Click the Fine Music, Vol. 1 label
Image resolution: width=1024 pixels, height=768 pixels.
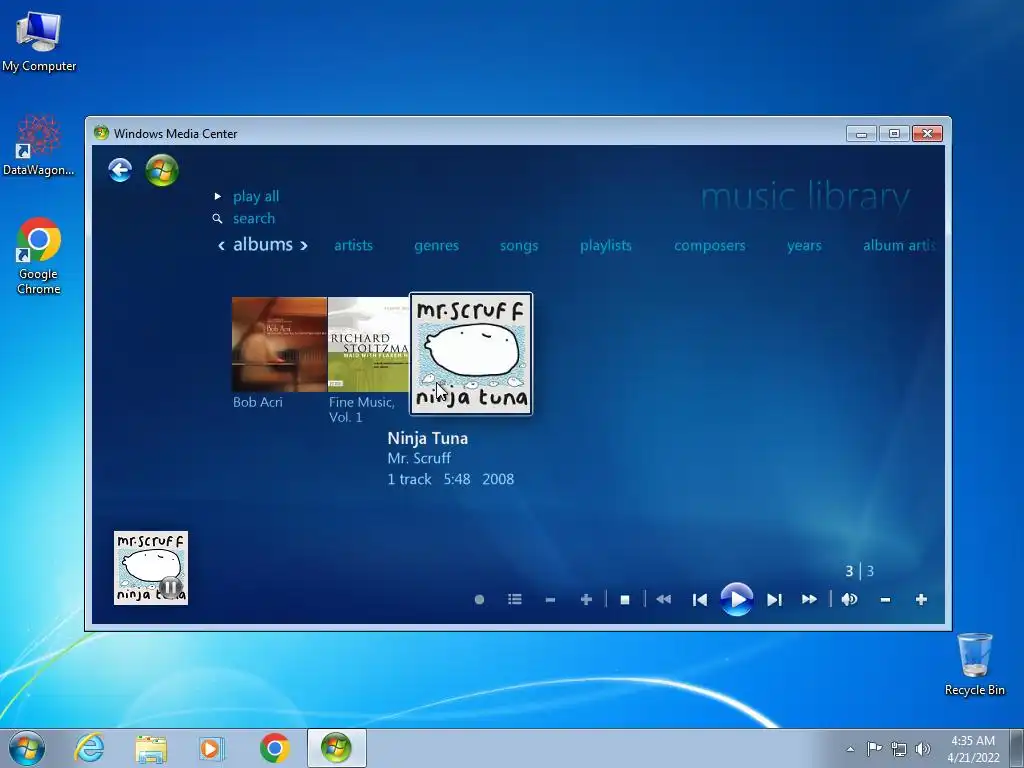click(x=362, y=409)
